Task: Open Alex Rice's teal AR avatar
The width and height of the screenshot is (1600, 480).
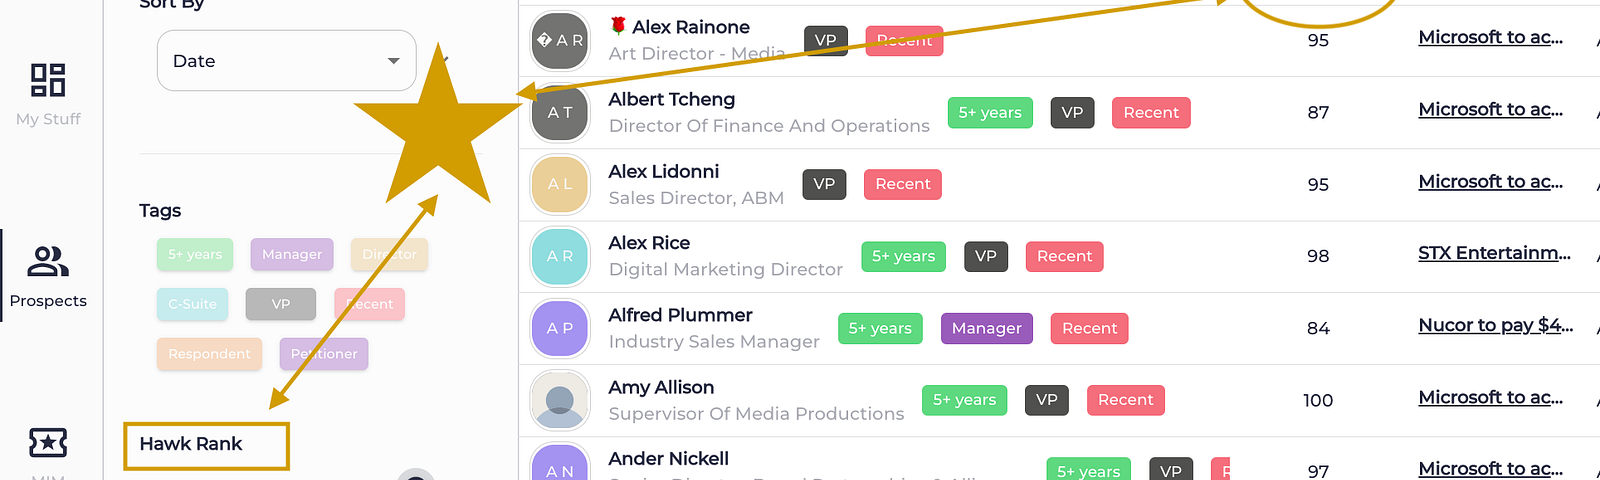Action: (x=560, y=257)
